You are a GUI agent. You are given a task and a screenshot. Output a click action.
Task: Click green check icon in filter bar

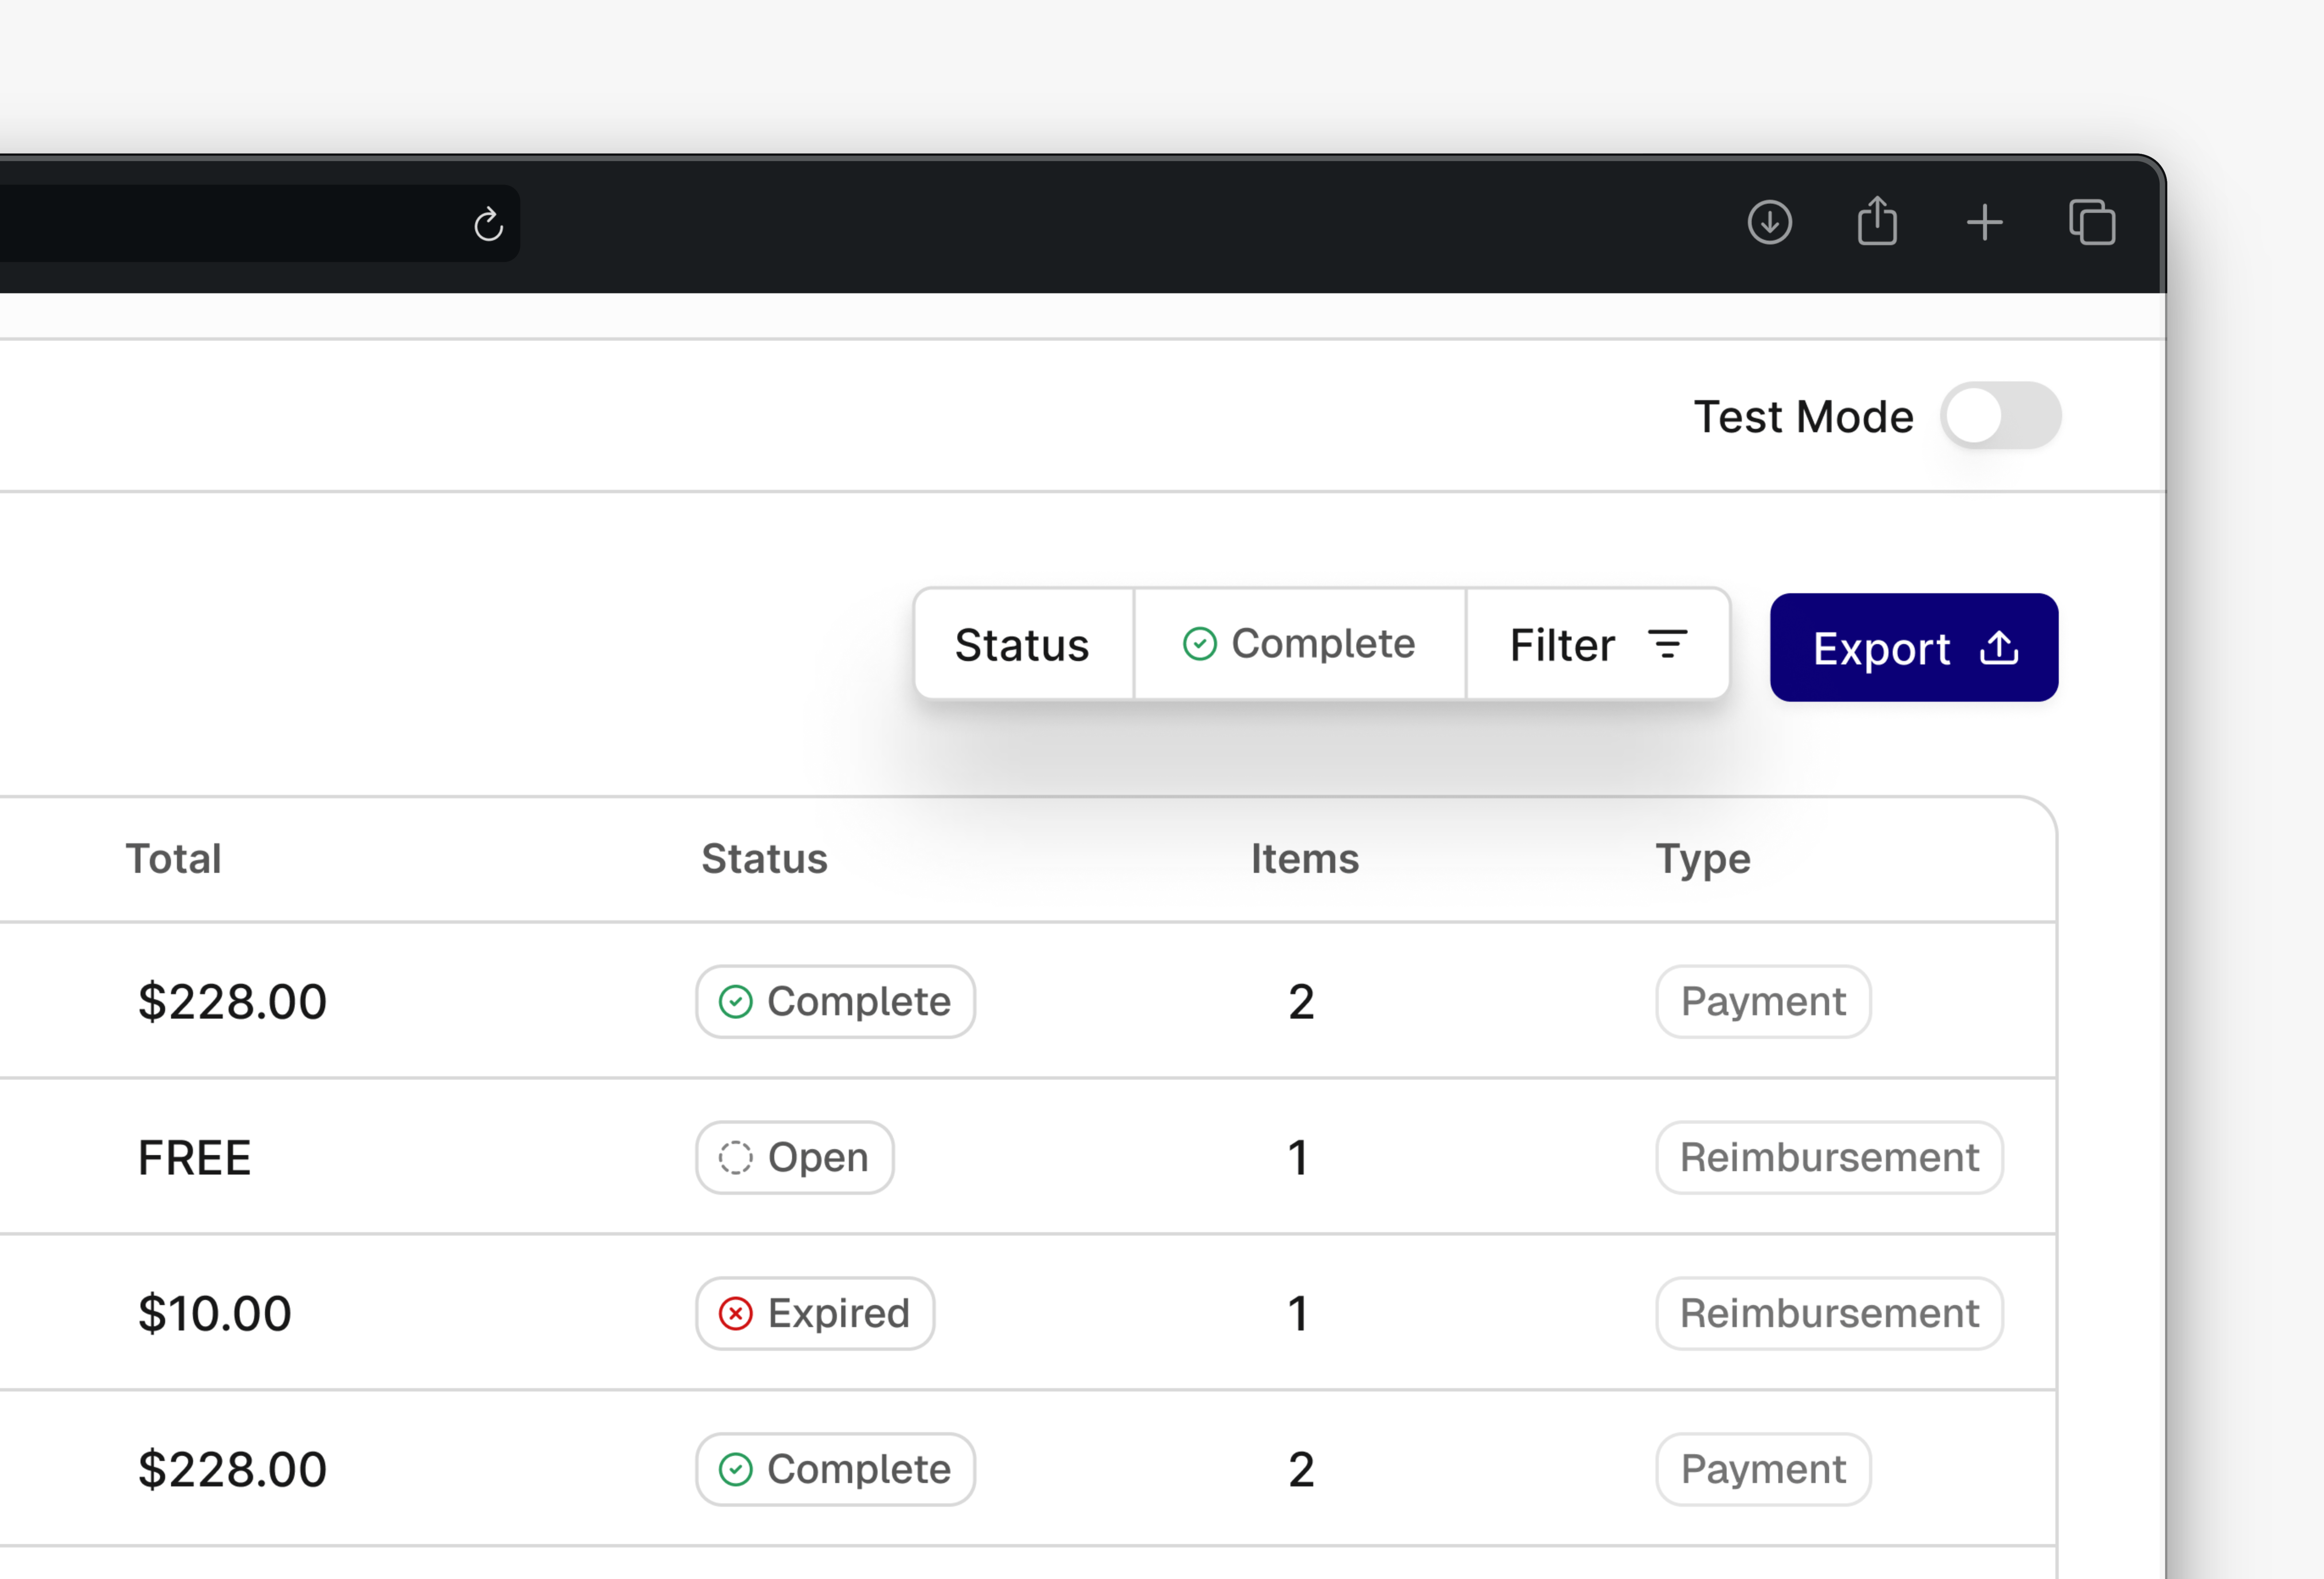1199,644
